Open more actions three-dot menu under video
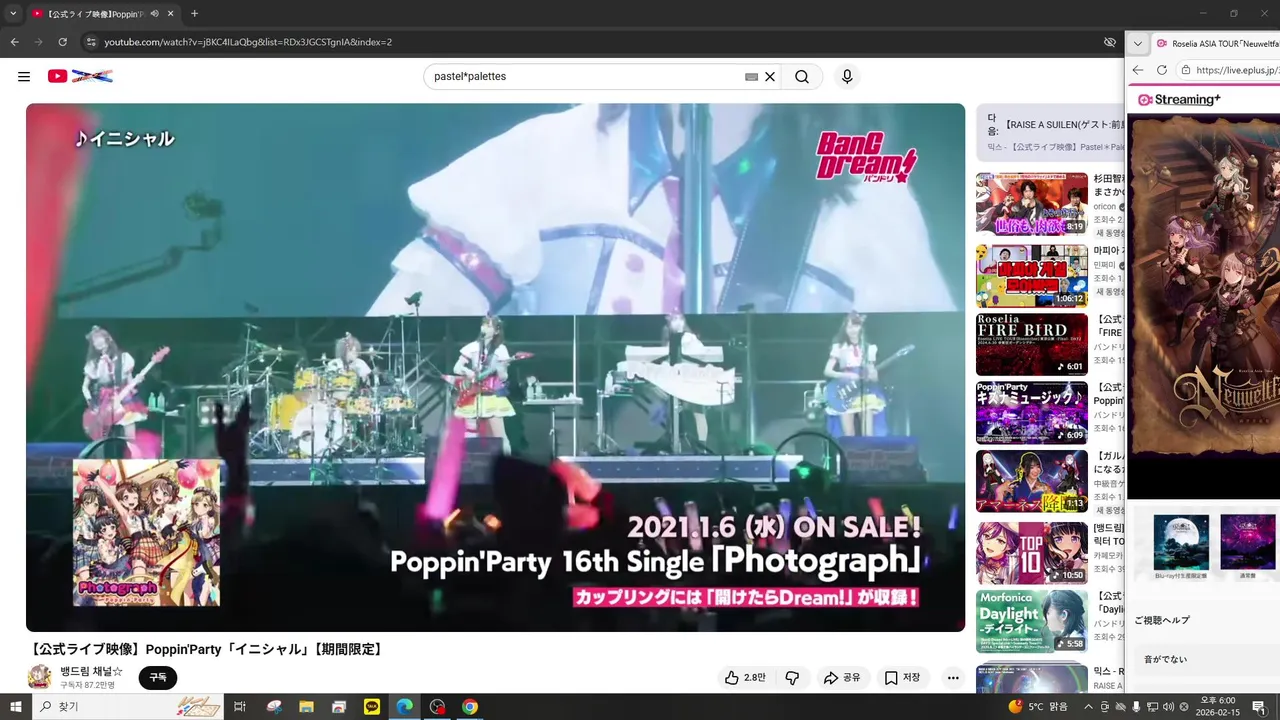 click(x=953, y=677)
